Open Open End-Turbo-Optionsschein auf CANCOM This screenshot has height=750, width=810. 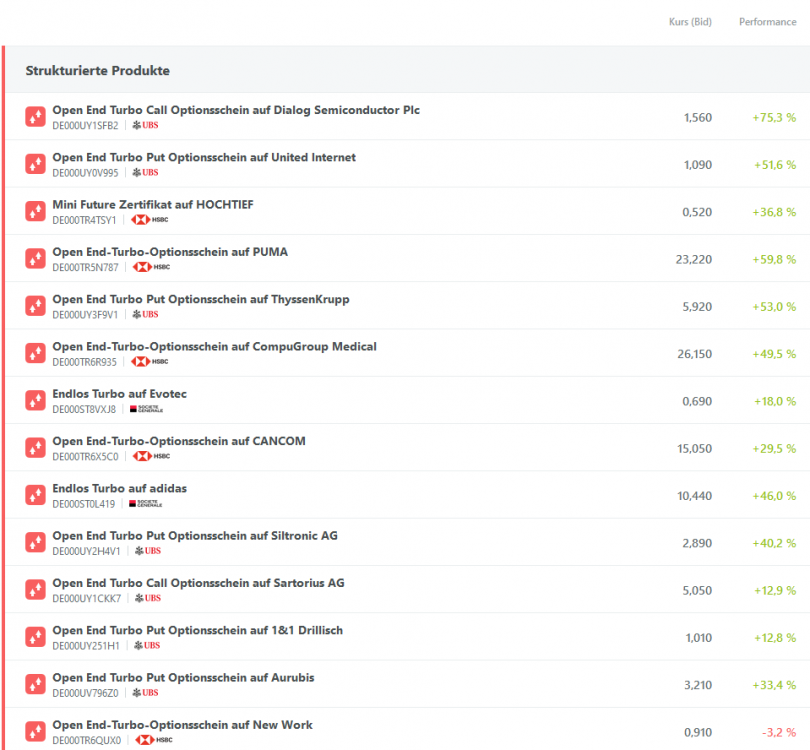[x=179, y=441]
